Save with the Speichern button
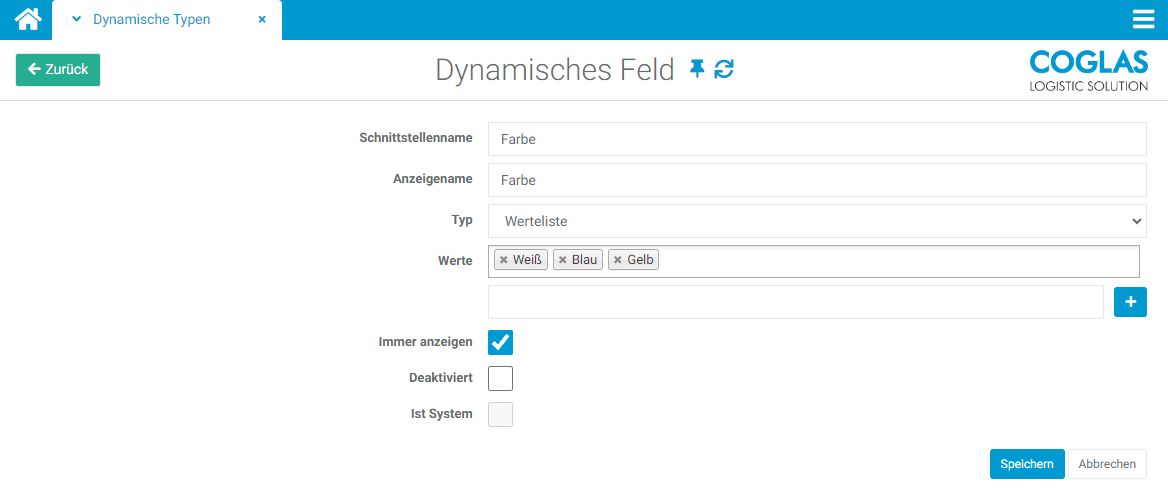This screenshot has height=497, width=1168. pos(1026,464)
